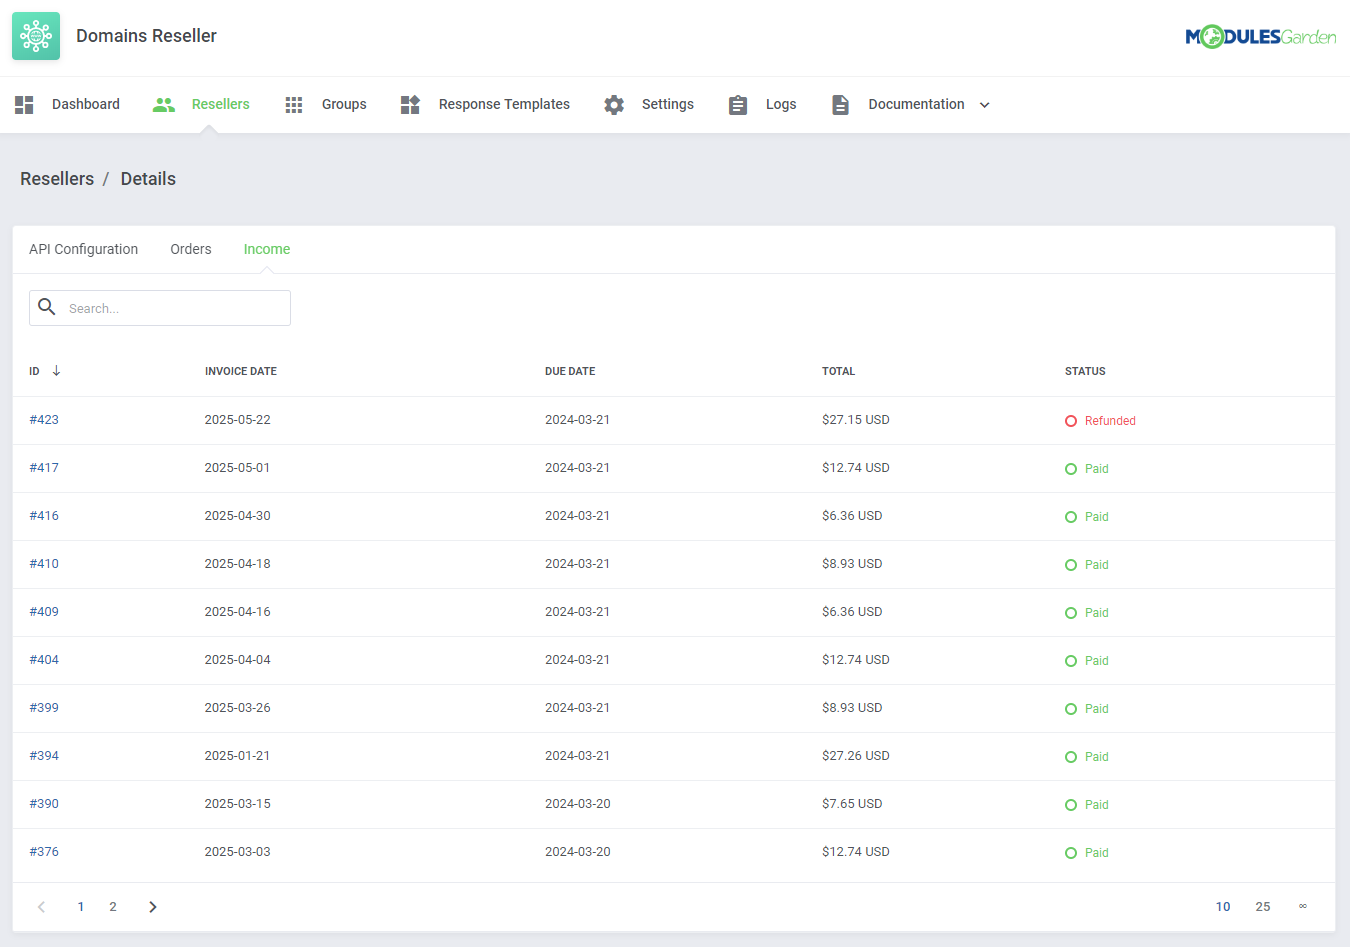Toggle the ID column sort arrow

click(x=57, y=370)
